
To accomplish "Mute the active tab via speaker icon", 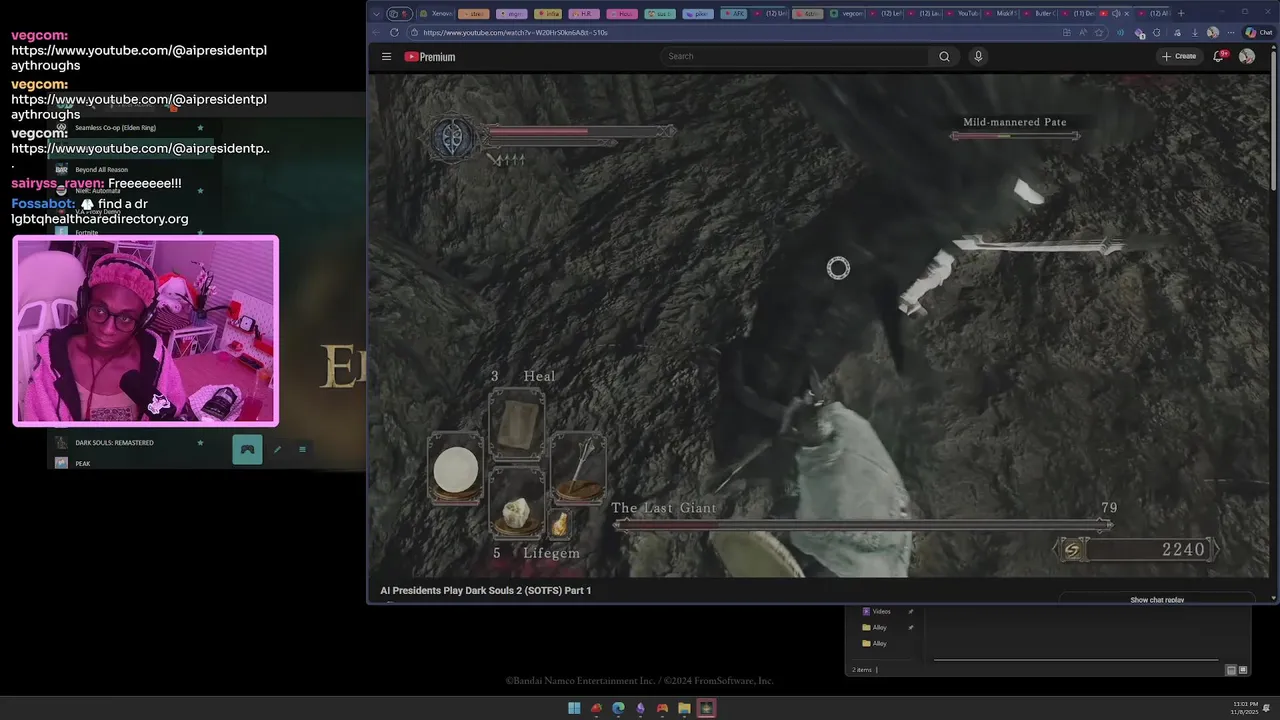I will 1115,13.
